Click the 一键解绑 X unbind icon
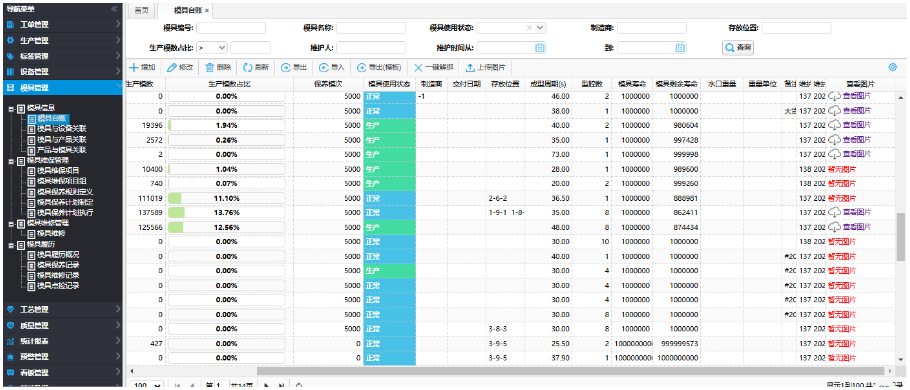The width and height of the screenshot is (910, 390). pyautogui.click(x=418, y=67)
